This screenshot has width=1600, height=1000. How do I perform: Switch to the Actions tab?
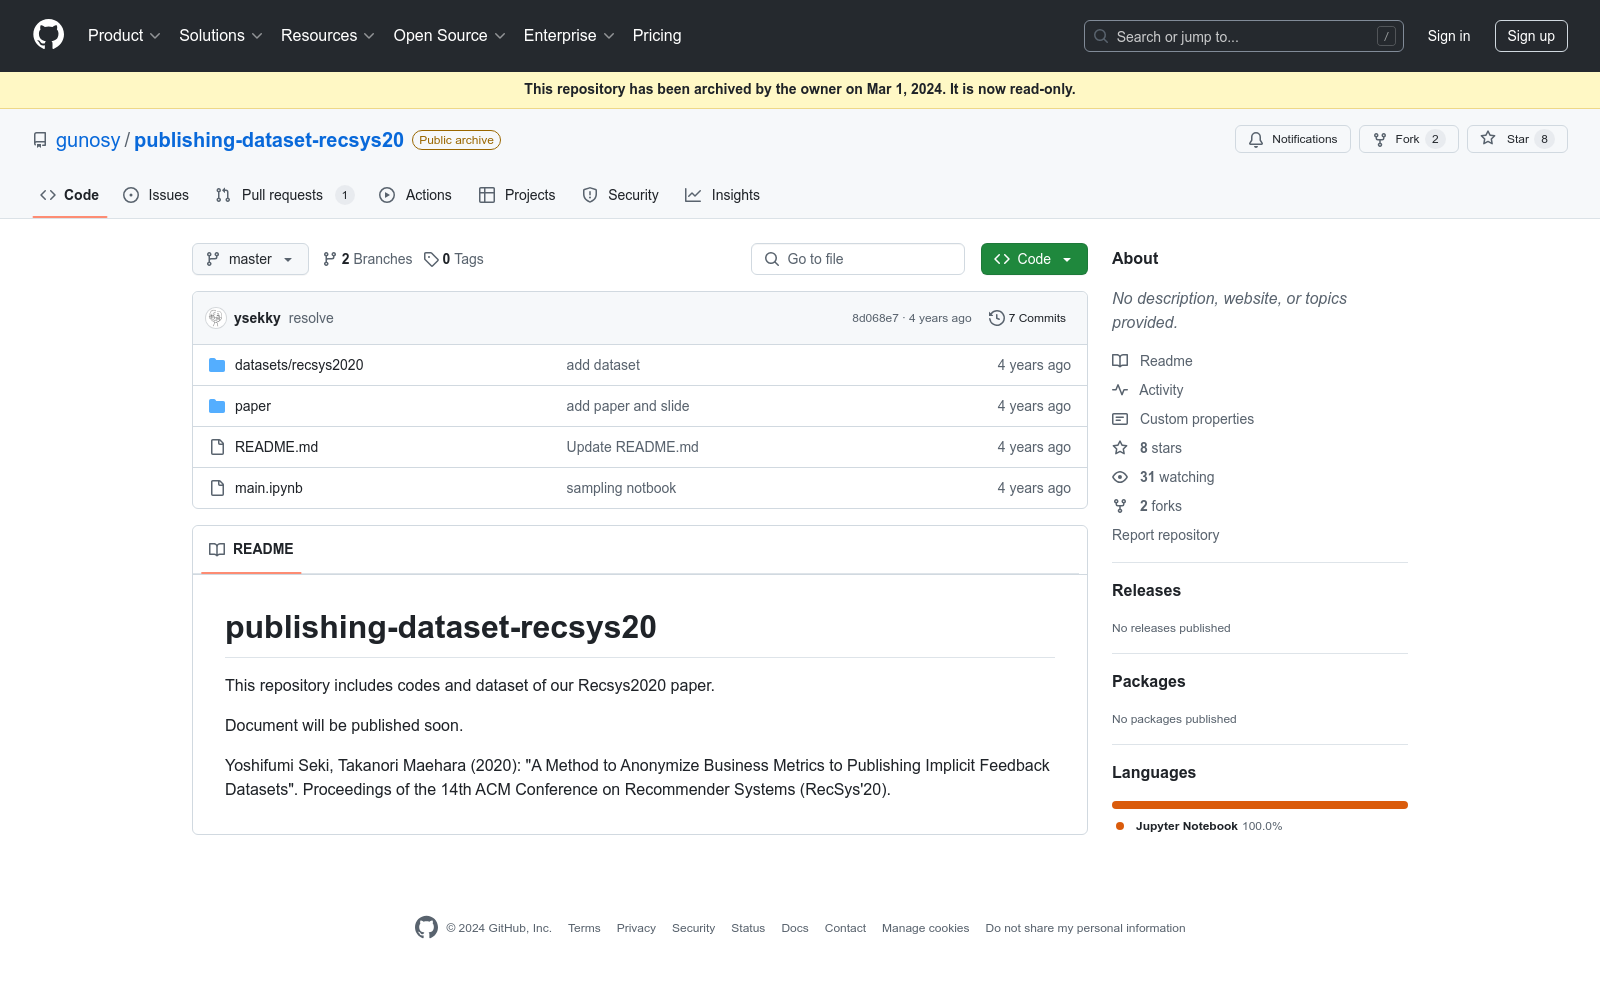coord(415,195)
